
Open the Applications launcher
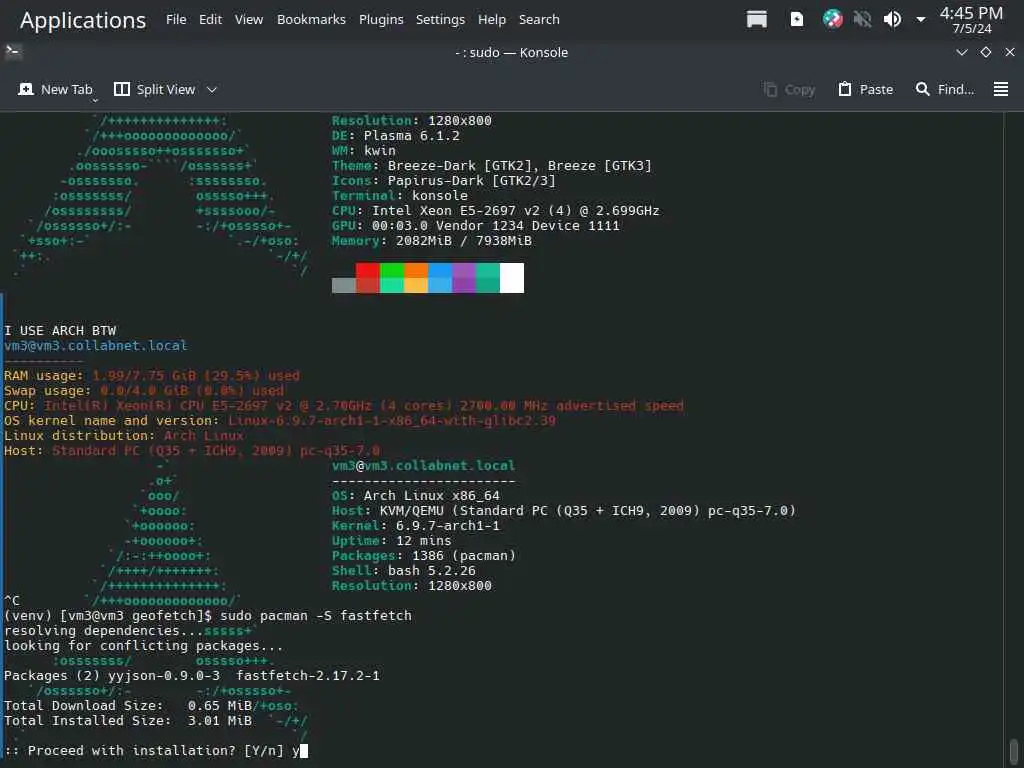83,20
